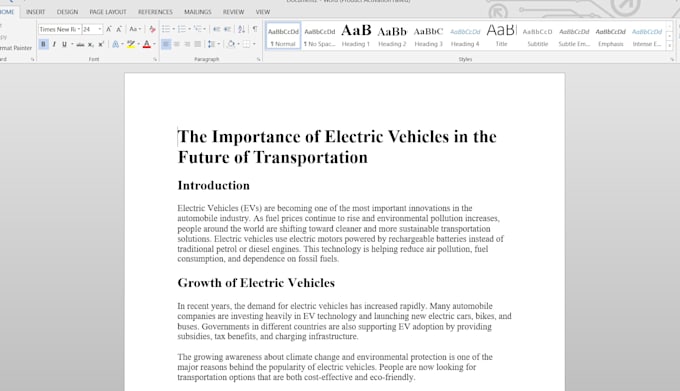Click the Format Painter button
680x391 pixels.
[x=16, y=48]
